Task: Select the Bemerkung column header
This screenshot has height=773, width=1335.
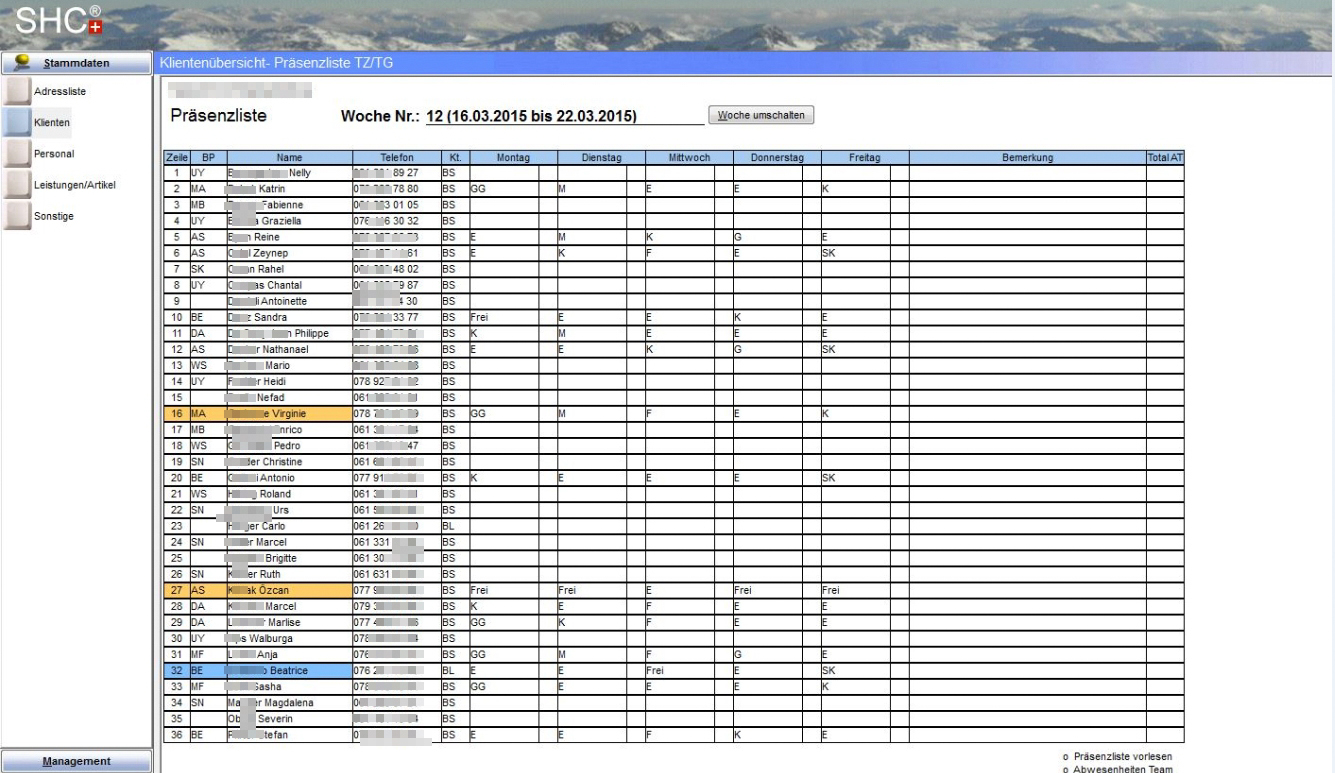Action: click(1026, 158)
